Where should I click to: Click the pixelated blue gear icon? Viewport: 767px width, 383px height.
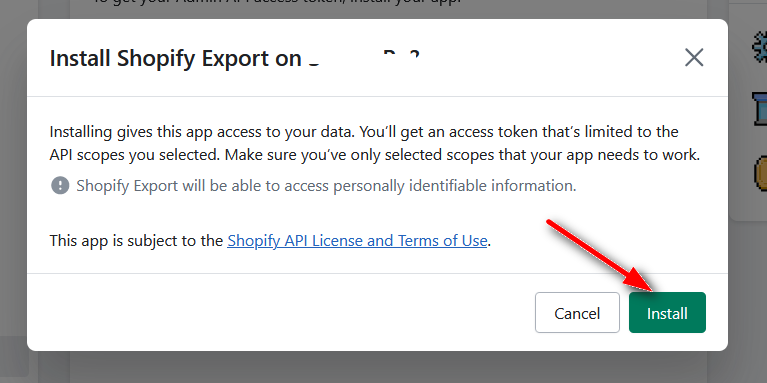click(x=760, y=47)
